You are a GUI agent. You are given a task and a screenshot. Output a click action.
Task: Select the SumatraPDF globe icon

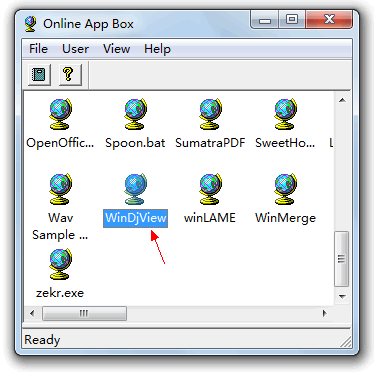210,114
